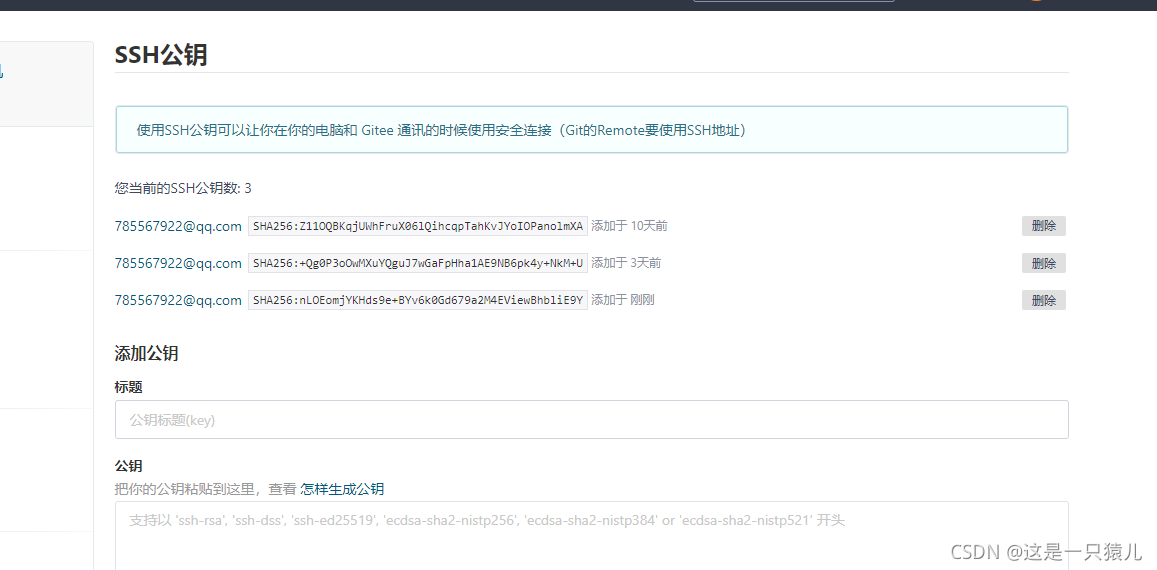This screenshot has width=1157, height=570.
Task: Click into the 公钥 textarea field
Action: tap(592, 536)
